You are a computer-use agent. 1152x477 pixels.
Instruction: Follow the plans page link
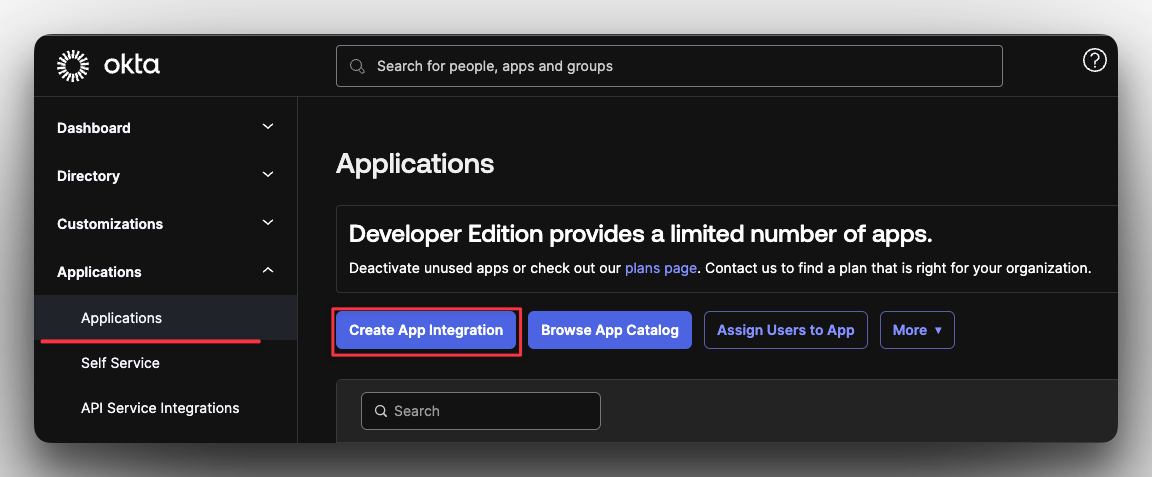click(660, 268)
